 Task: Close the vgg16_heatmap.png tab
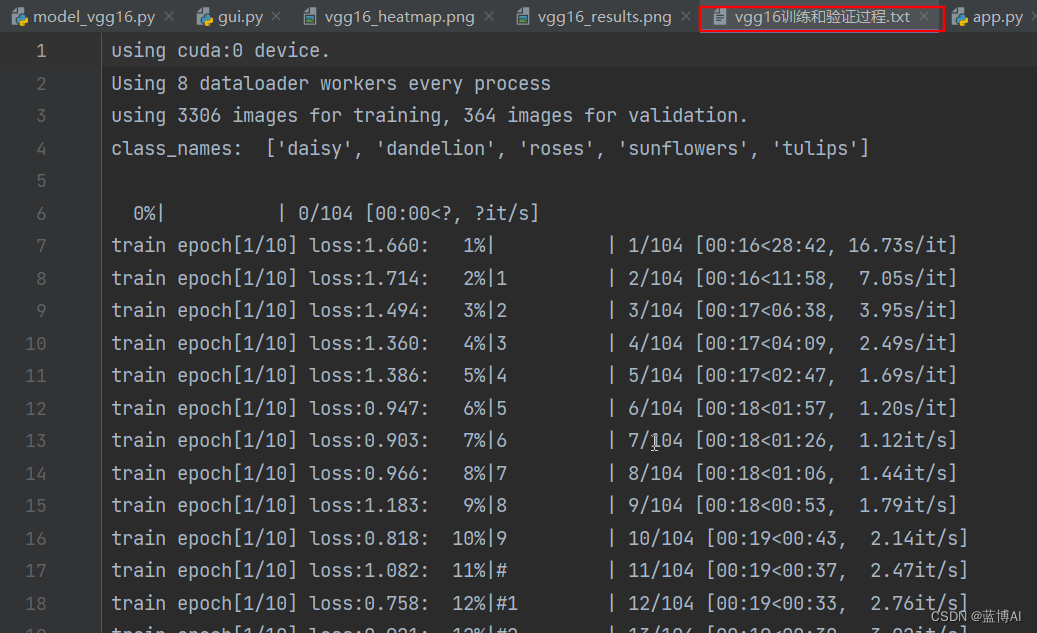click(489, 16)
